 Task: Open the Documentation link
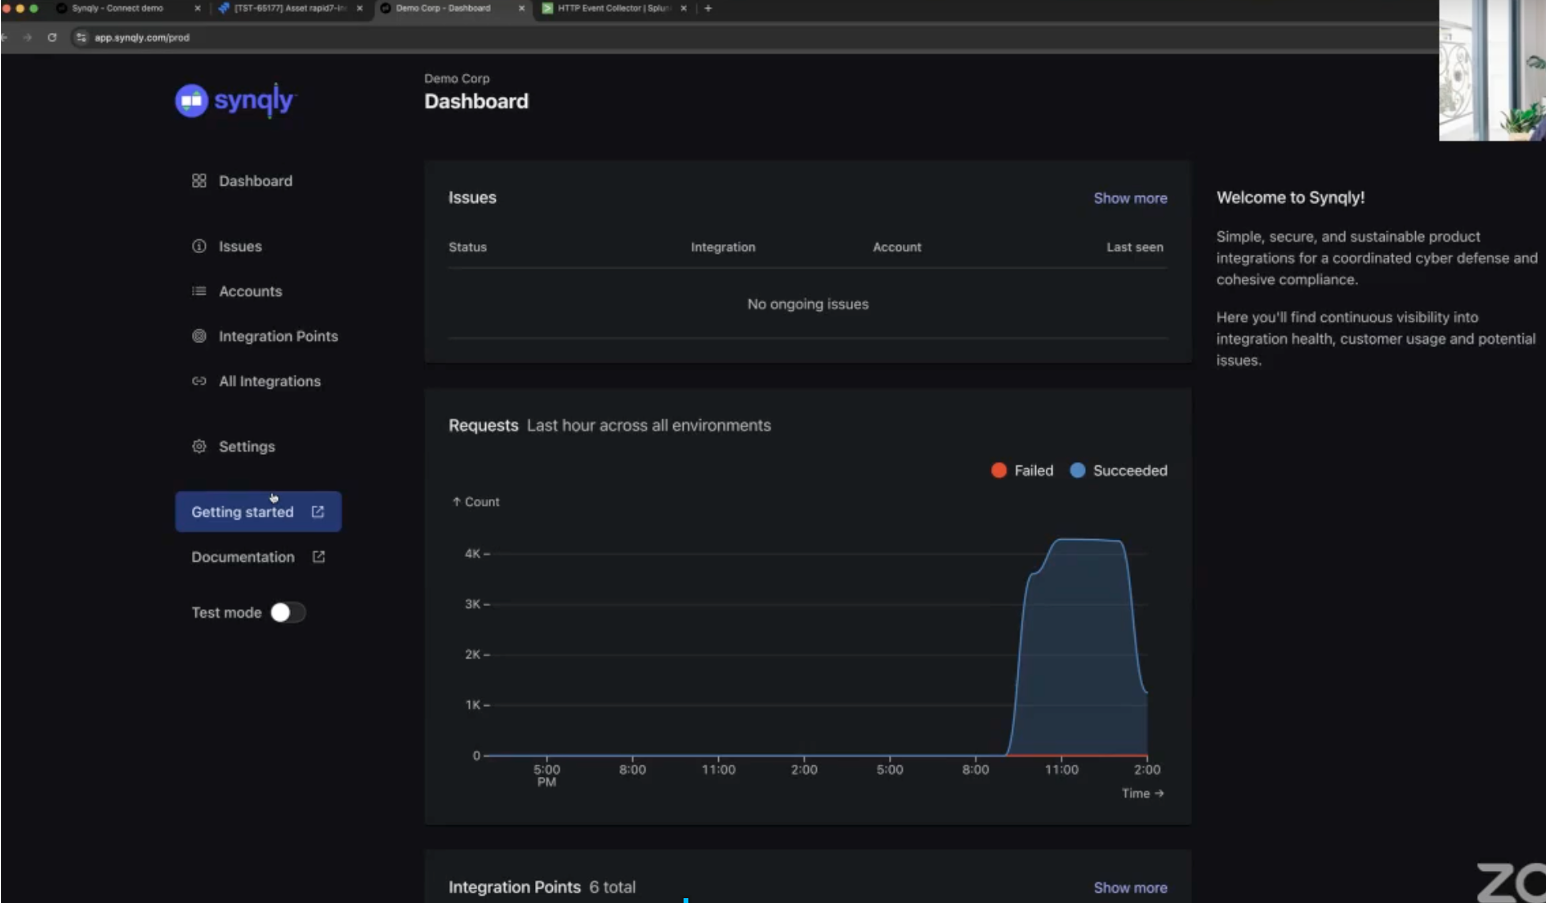point(258,557)
